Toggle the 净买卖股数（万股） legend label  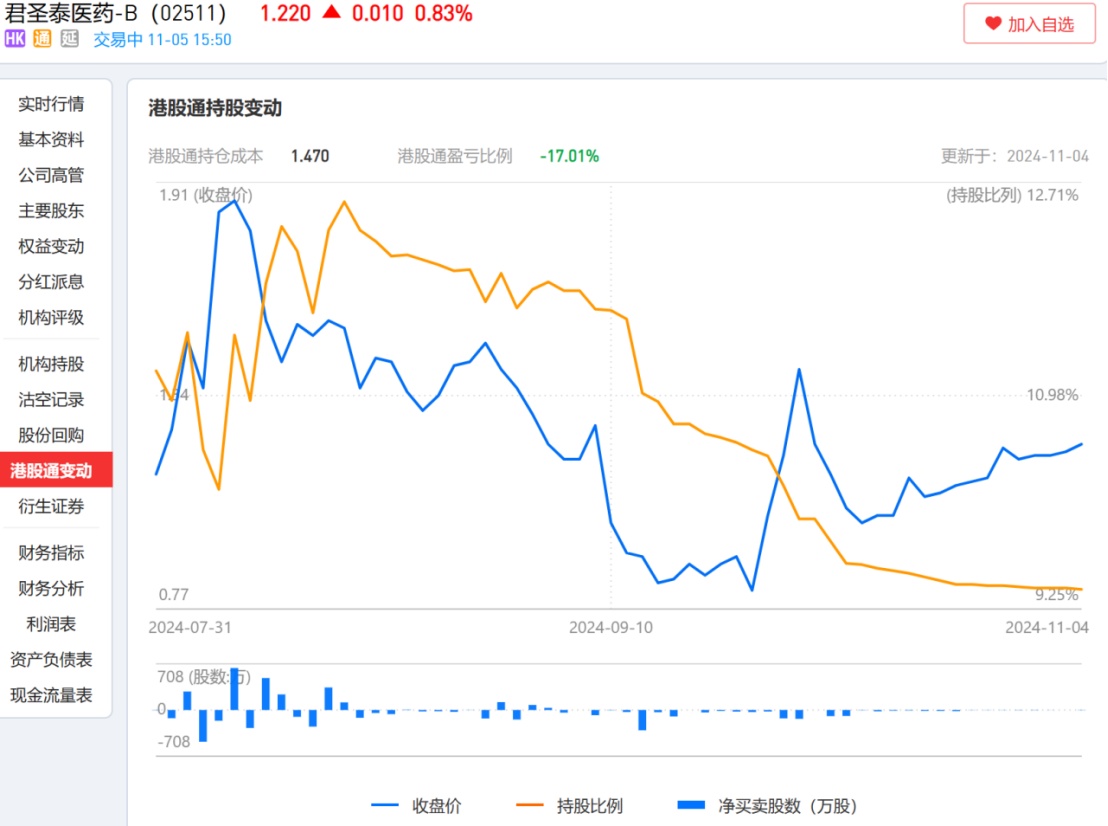point(787,805)
